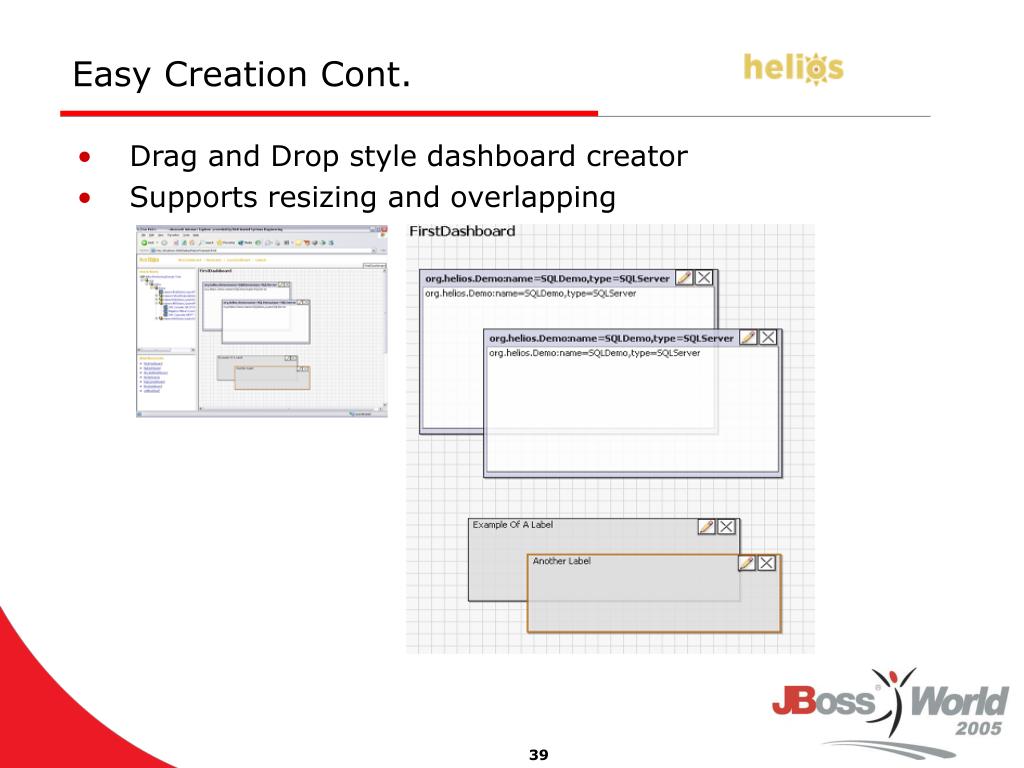
Task: Select the 'FirstDashboard' title text
Action: click(462, 231)
